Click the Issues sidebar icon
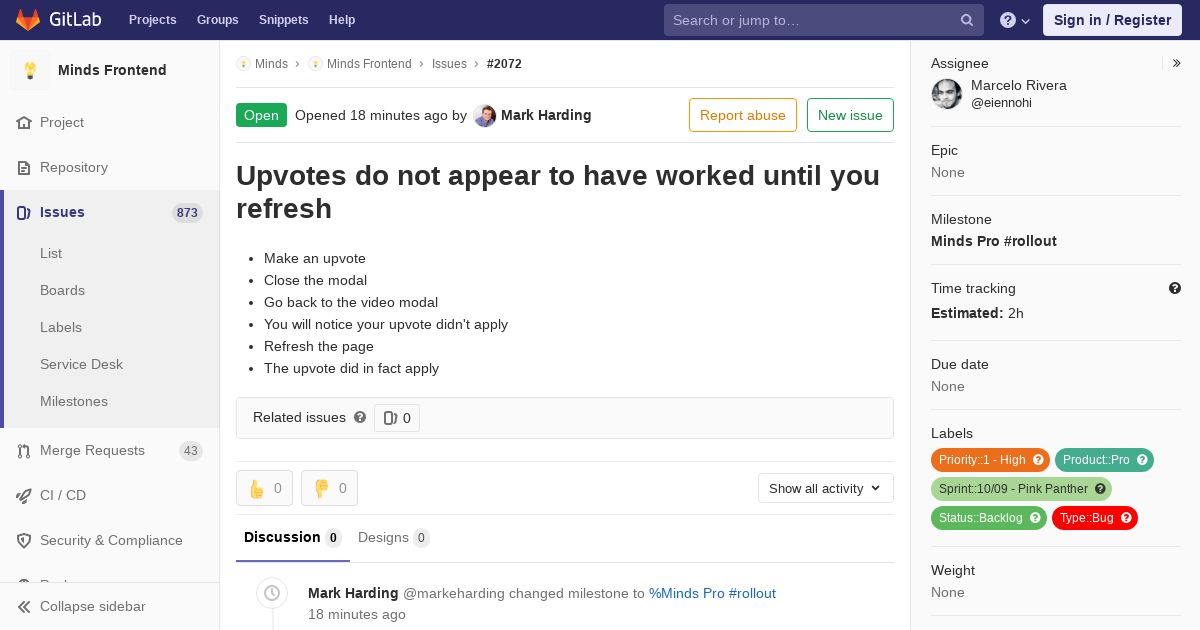This screenshot has width=1200, height=630. click(24, 213)
